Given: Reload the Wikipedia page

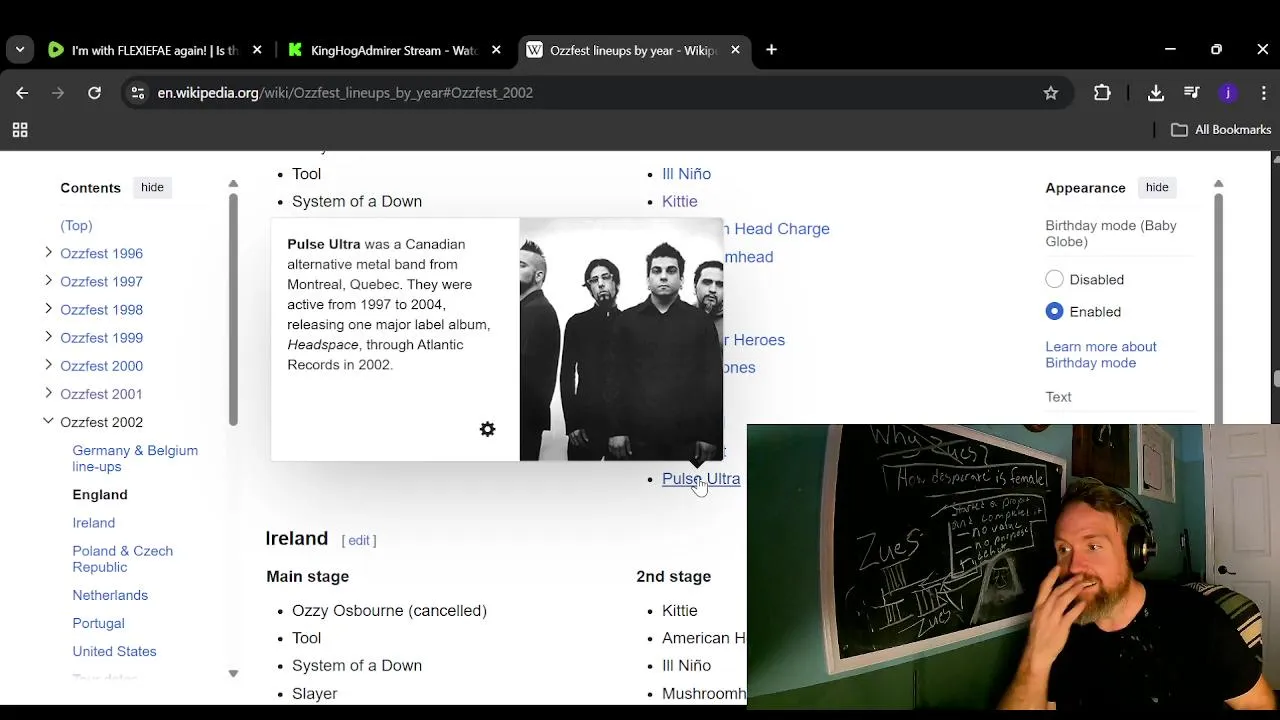Looking at the screenshot, I should pyautogui.click(x=94, y=93).
